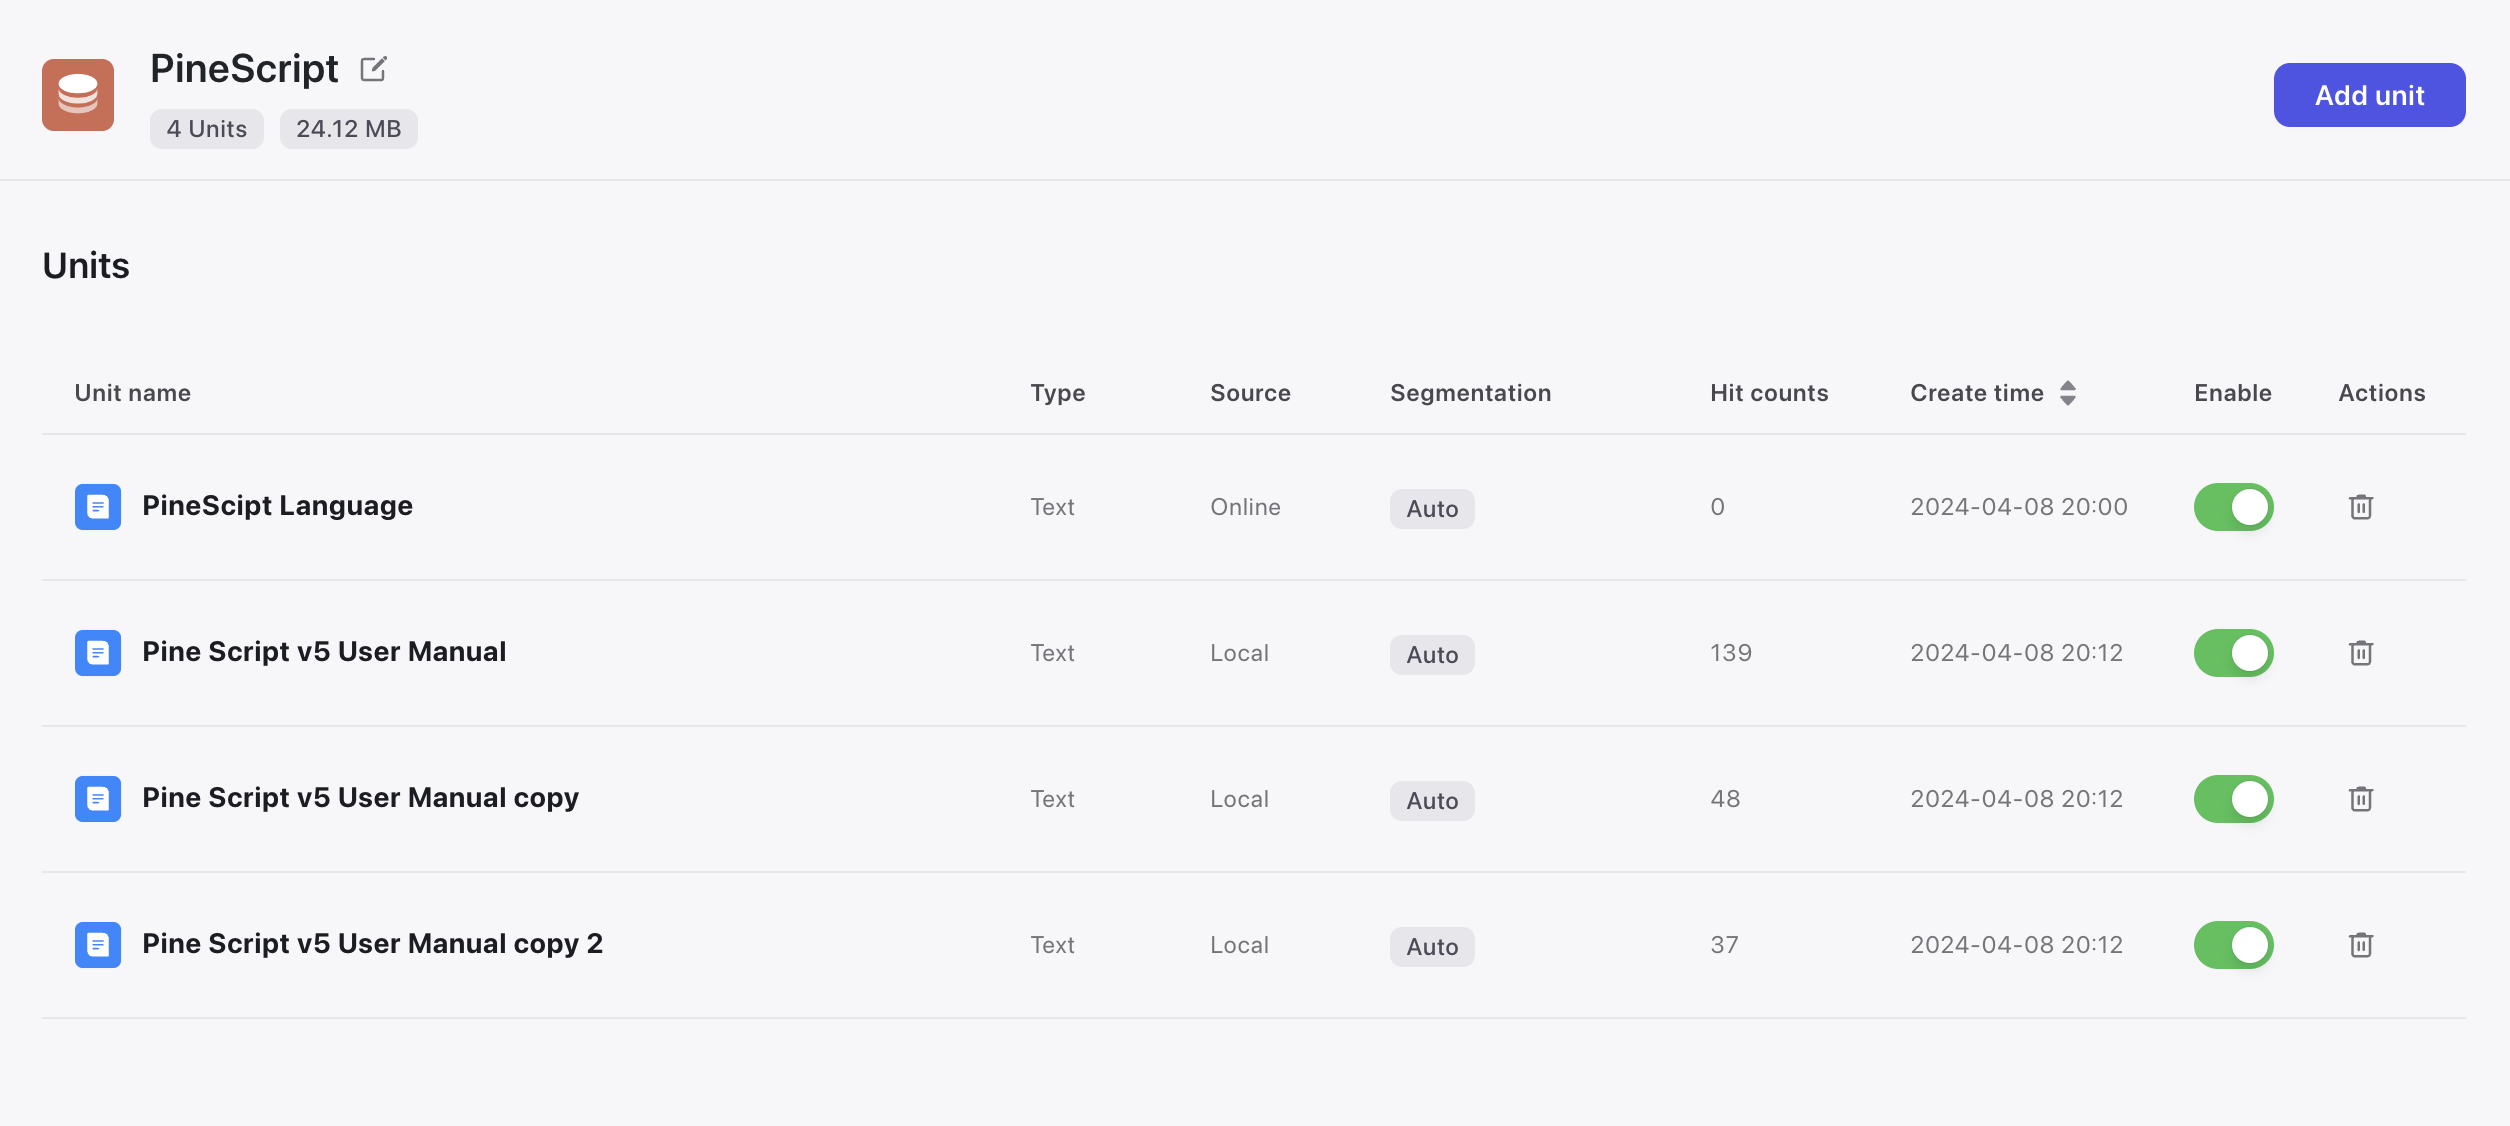Open Pine Script v5 User Manual copy
Image resolution: width=2510 pixels, height=1126 pixels.
click(x=360, y=798)
